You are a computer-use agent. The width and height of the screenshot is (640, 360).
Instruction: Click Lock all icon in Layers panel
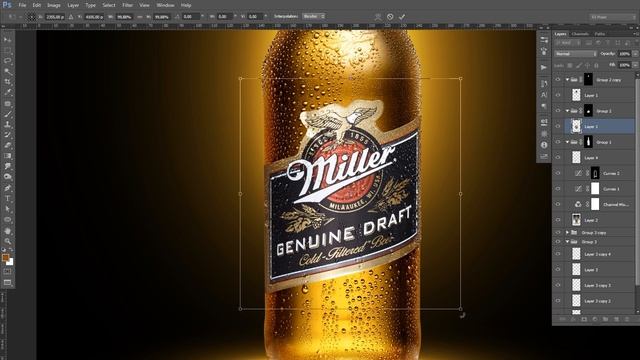[x=596, y=65]
